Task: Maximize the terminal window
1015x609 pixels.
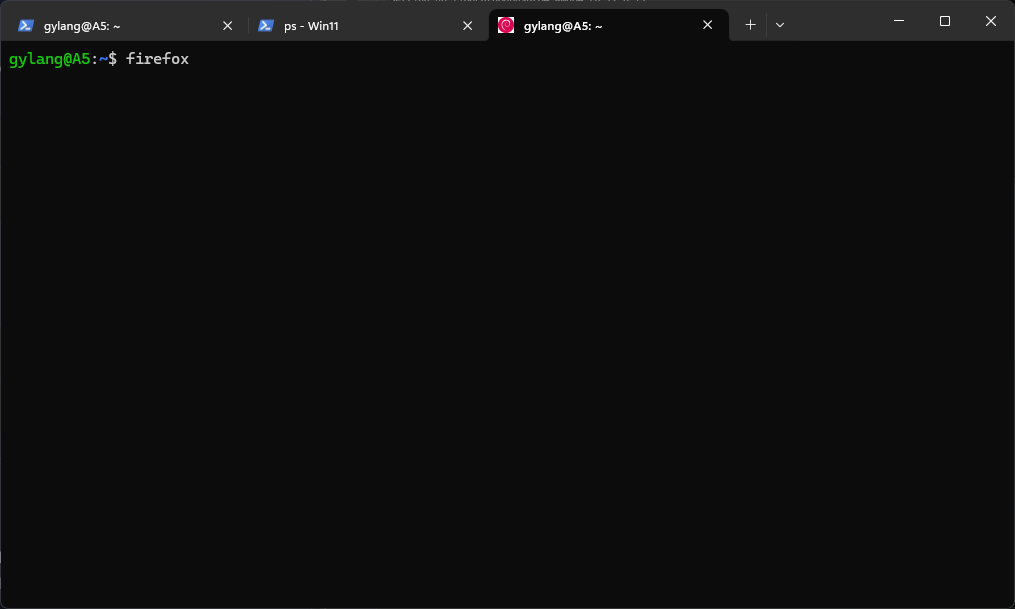Action: 945,21
